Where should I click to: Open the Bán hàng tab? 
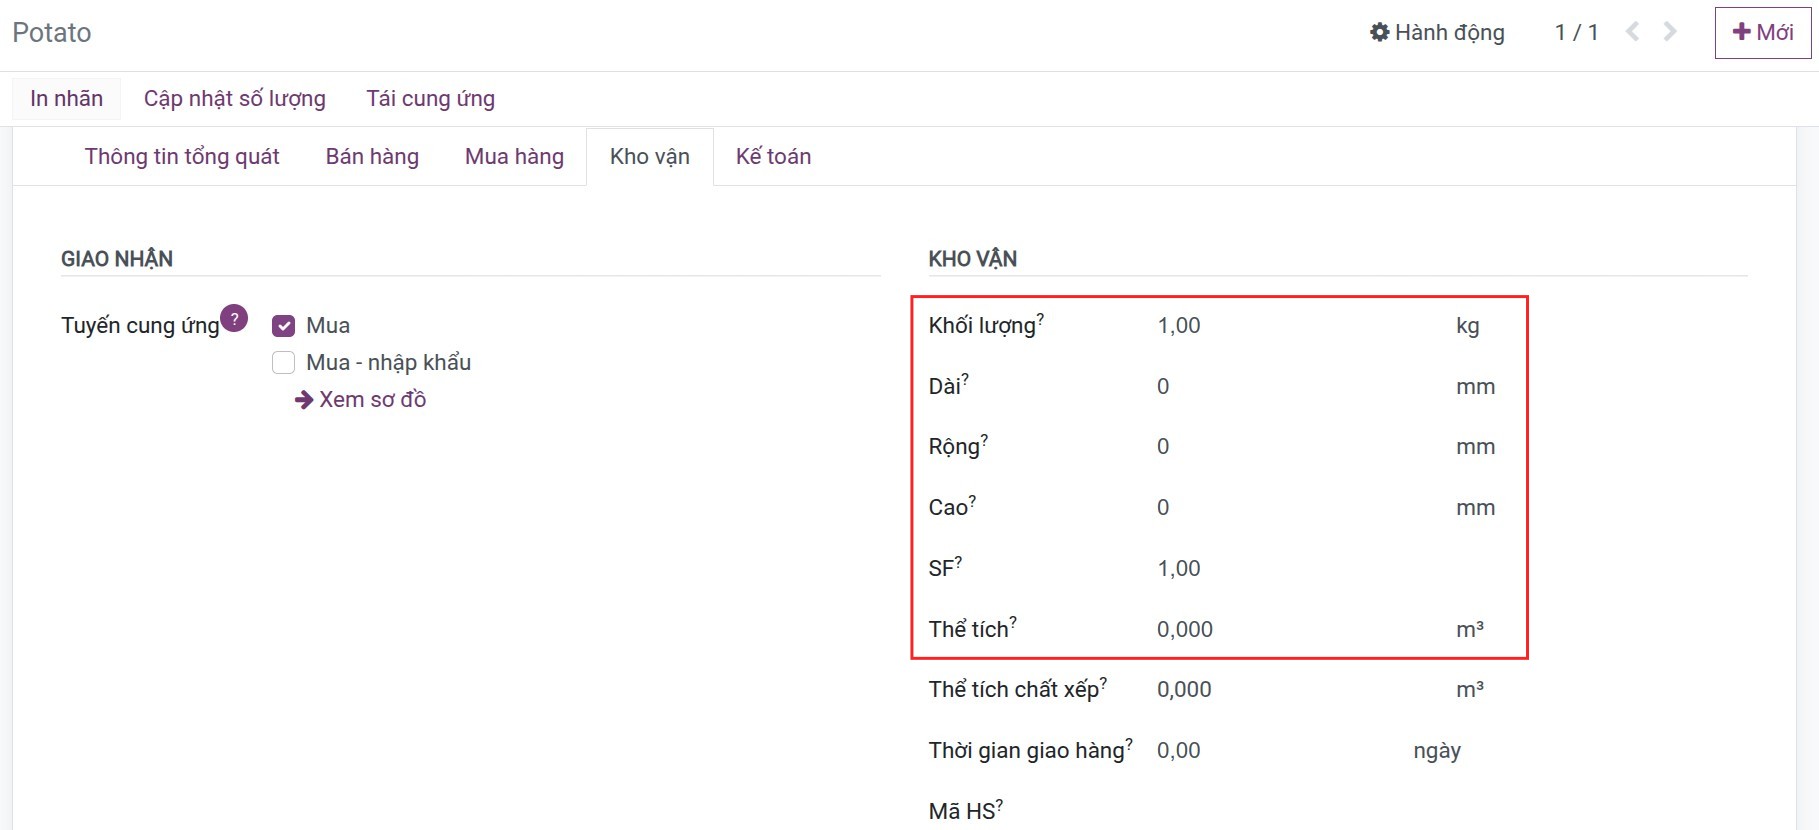click(x=372, y=157)
